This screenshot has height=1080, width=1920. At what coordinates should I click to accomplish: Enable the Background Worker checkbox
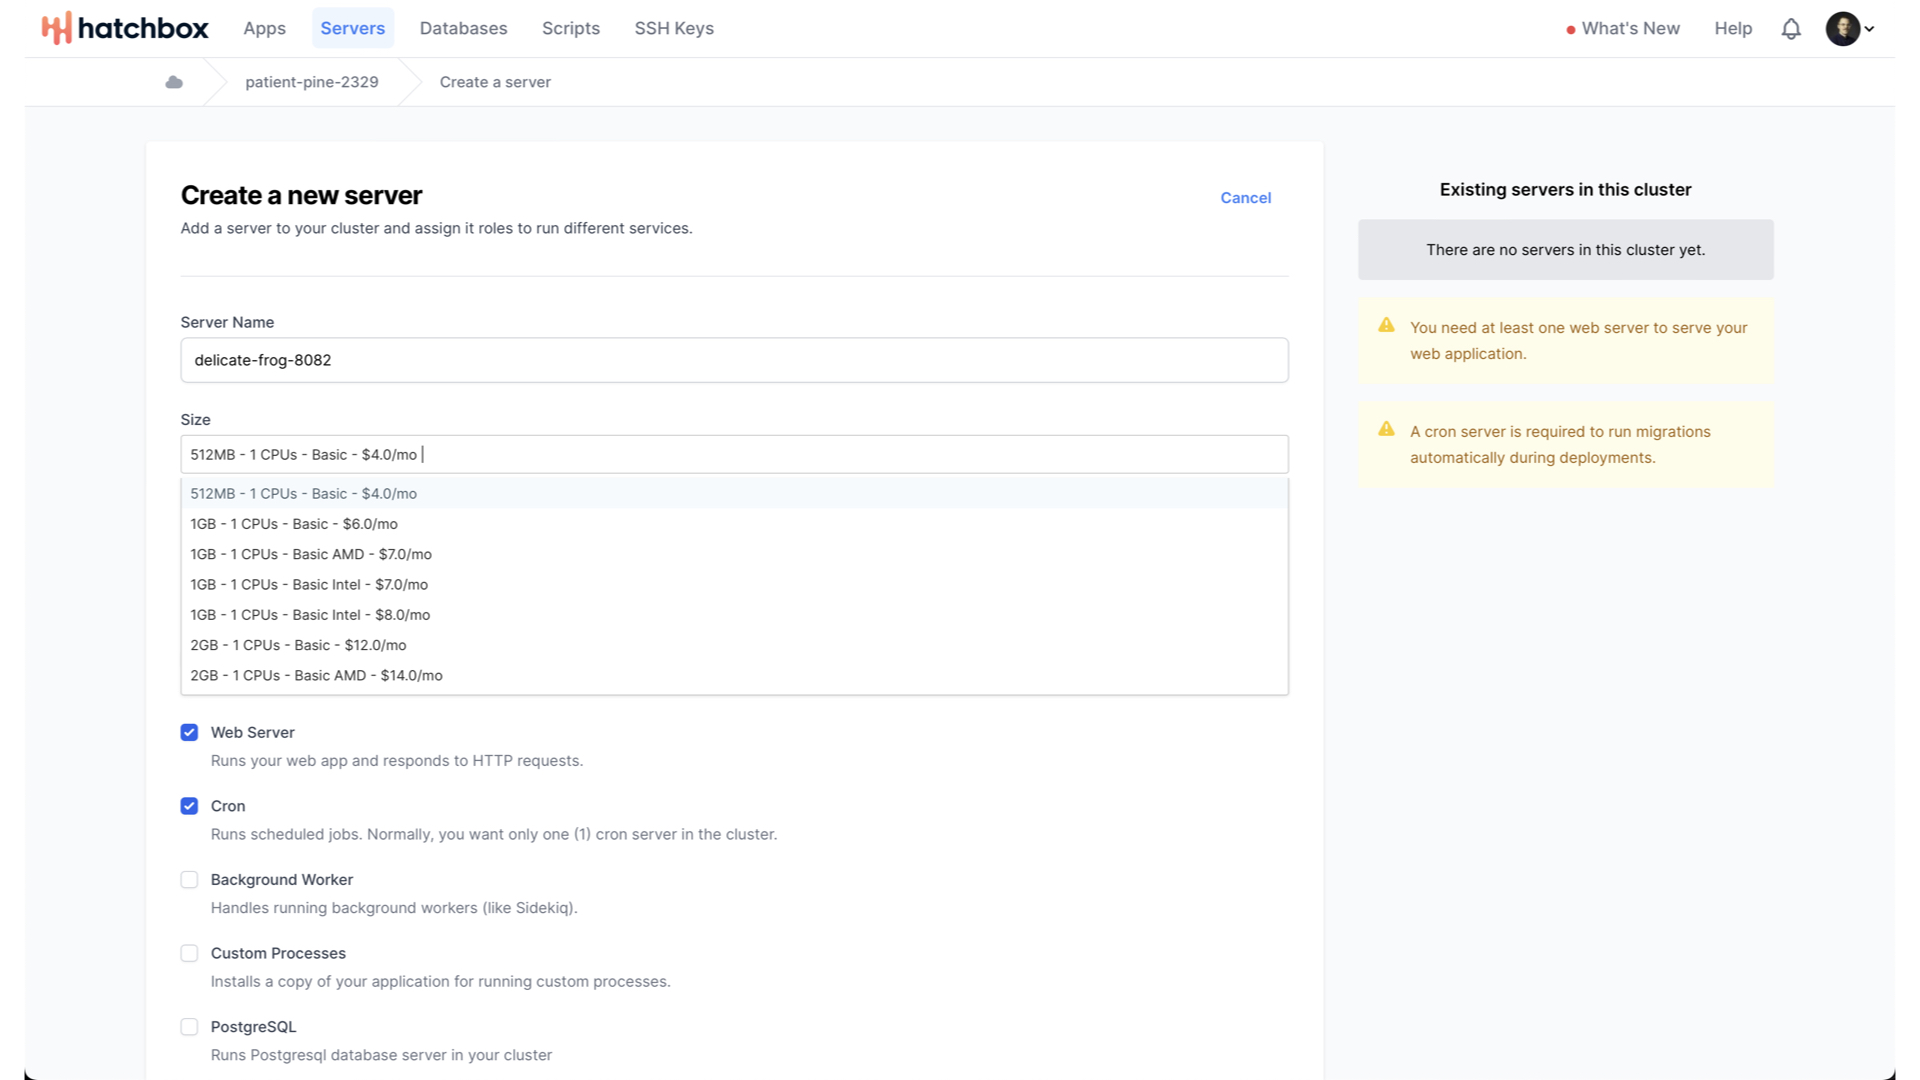(189, 880)
